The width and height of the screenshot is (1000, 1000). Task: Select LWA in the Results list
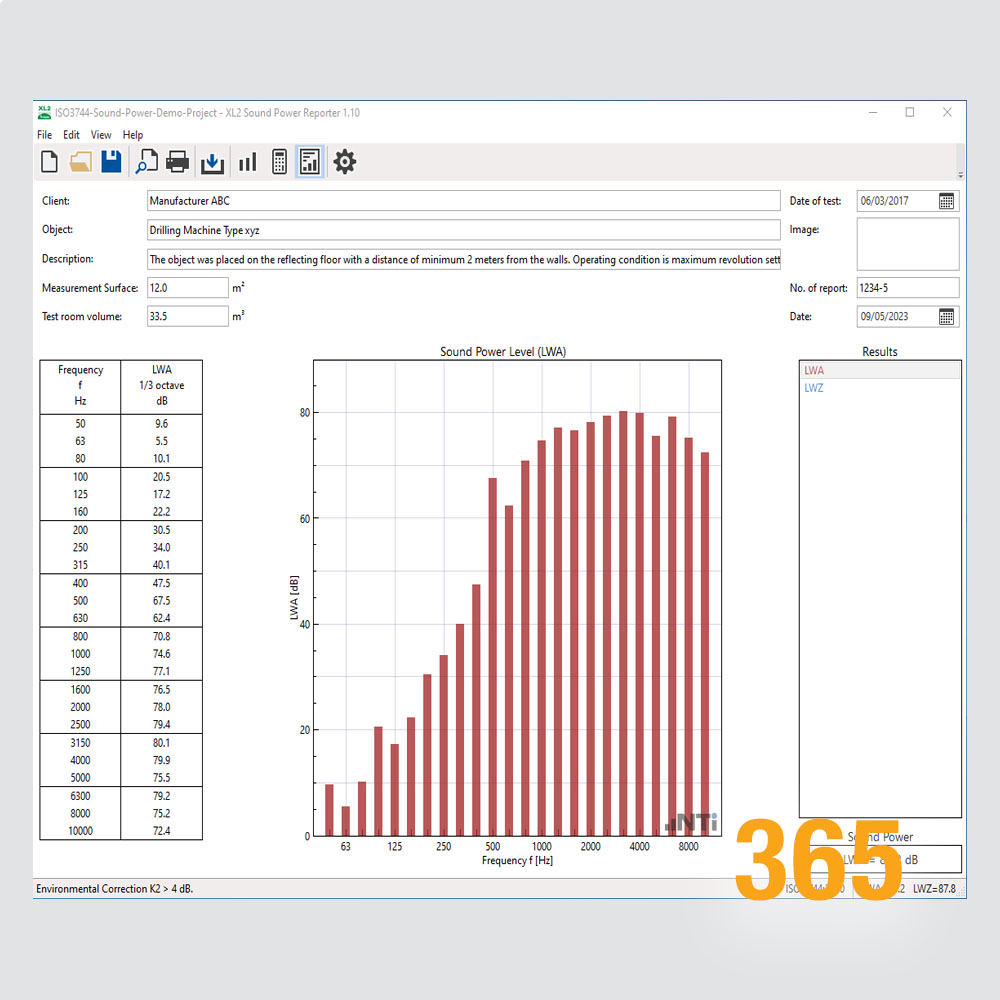coord(813,369)
